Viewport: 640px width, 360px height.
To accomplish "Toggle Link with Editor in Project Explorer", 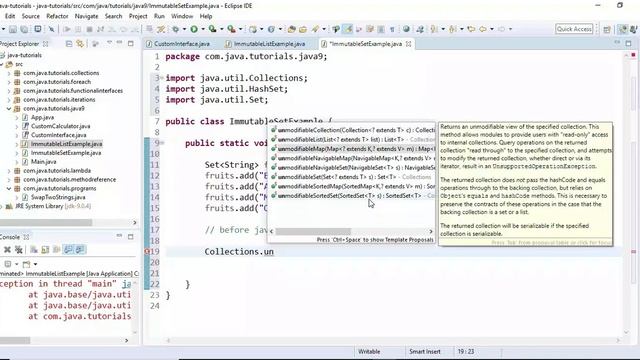I will click(80, 43).
